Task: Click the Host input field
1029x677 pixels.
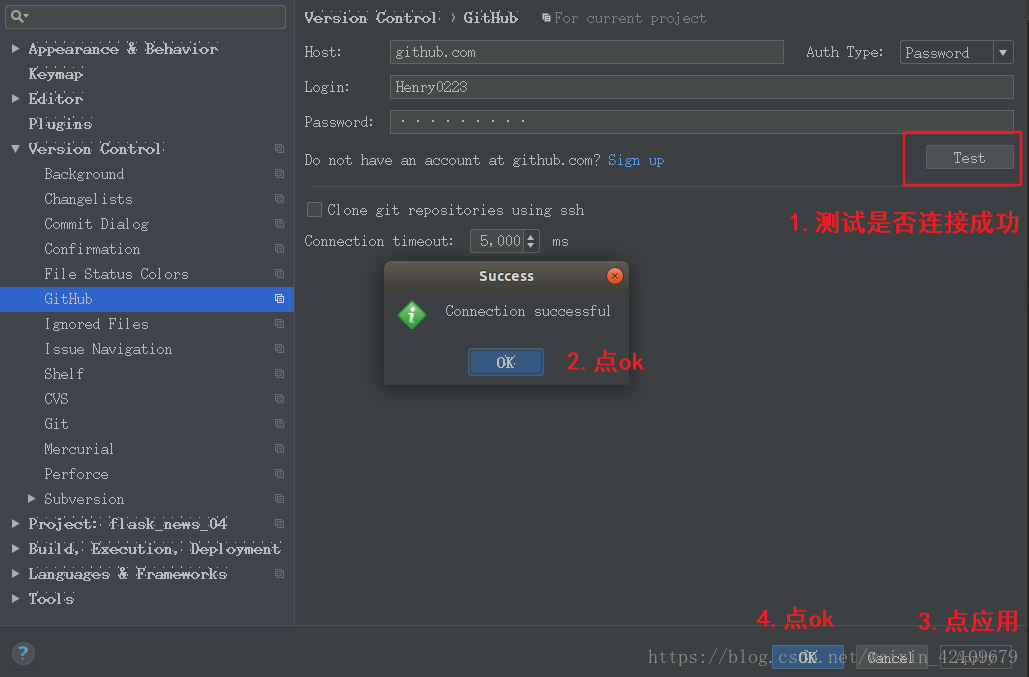Action: pyautogui.click(x=586, y=52)
